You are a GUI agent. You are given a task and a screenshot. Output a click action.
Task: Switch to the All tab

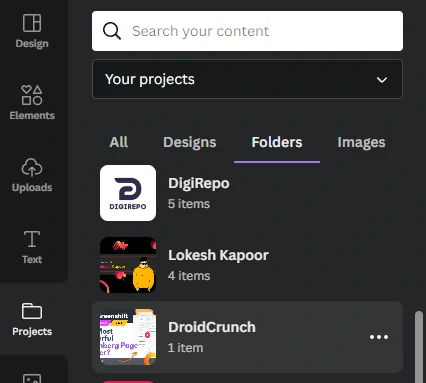[119, 142]
